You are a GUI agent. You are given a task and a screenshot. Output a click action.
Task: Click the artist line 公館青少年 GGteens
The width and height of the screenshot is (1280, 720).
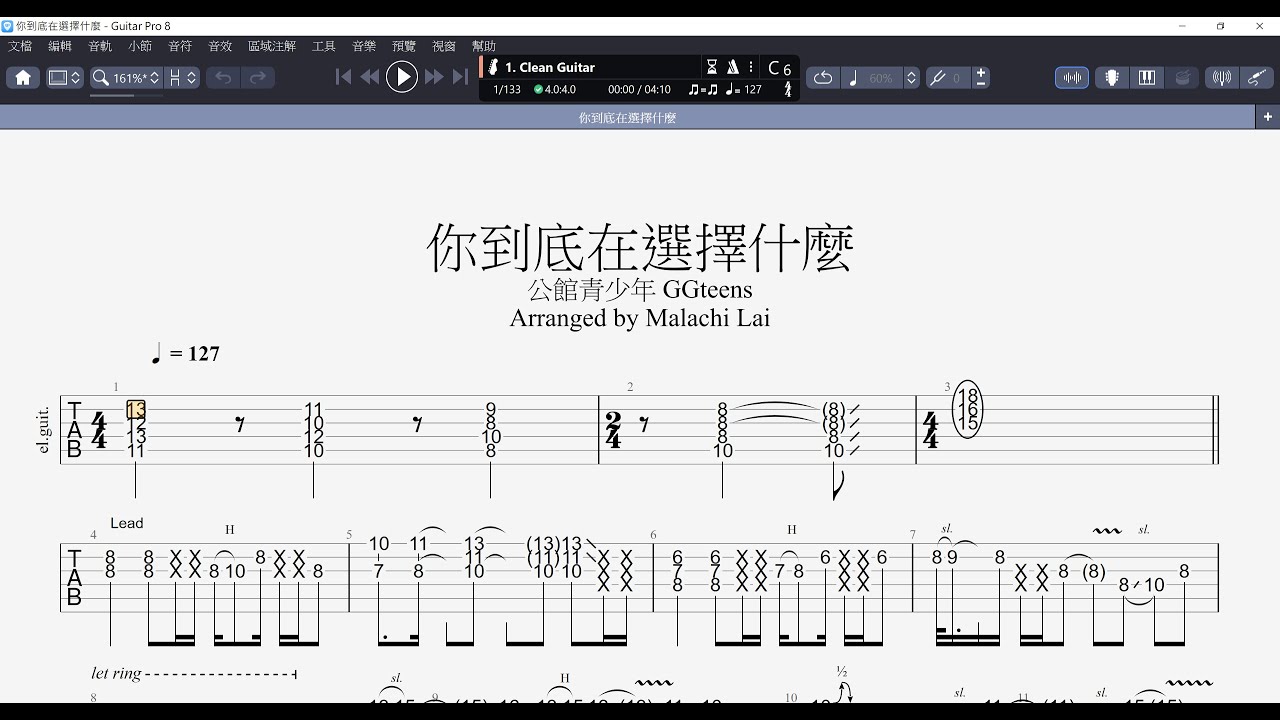(640, 290)
